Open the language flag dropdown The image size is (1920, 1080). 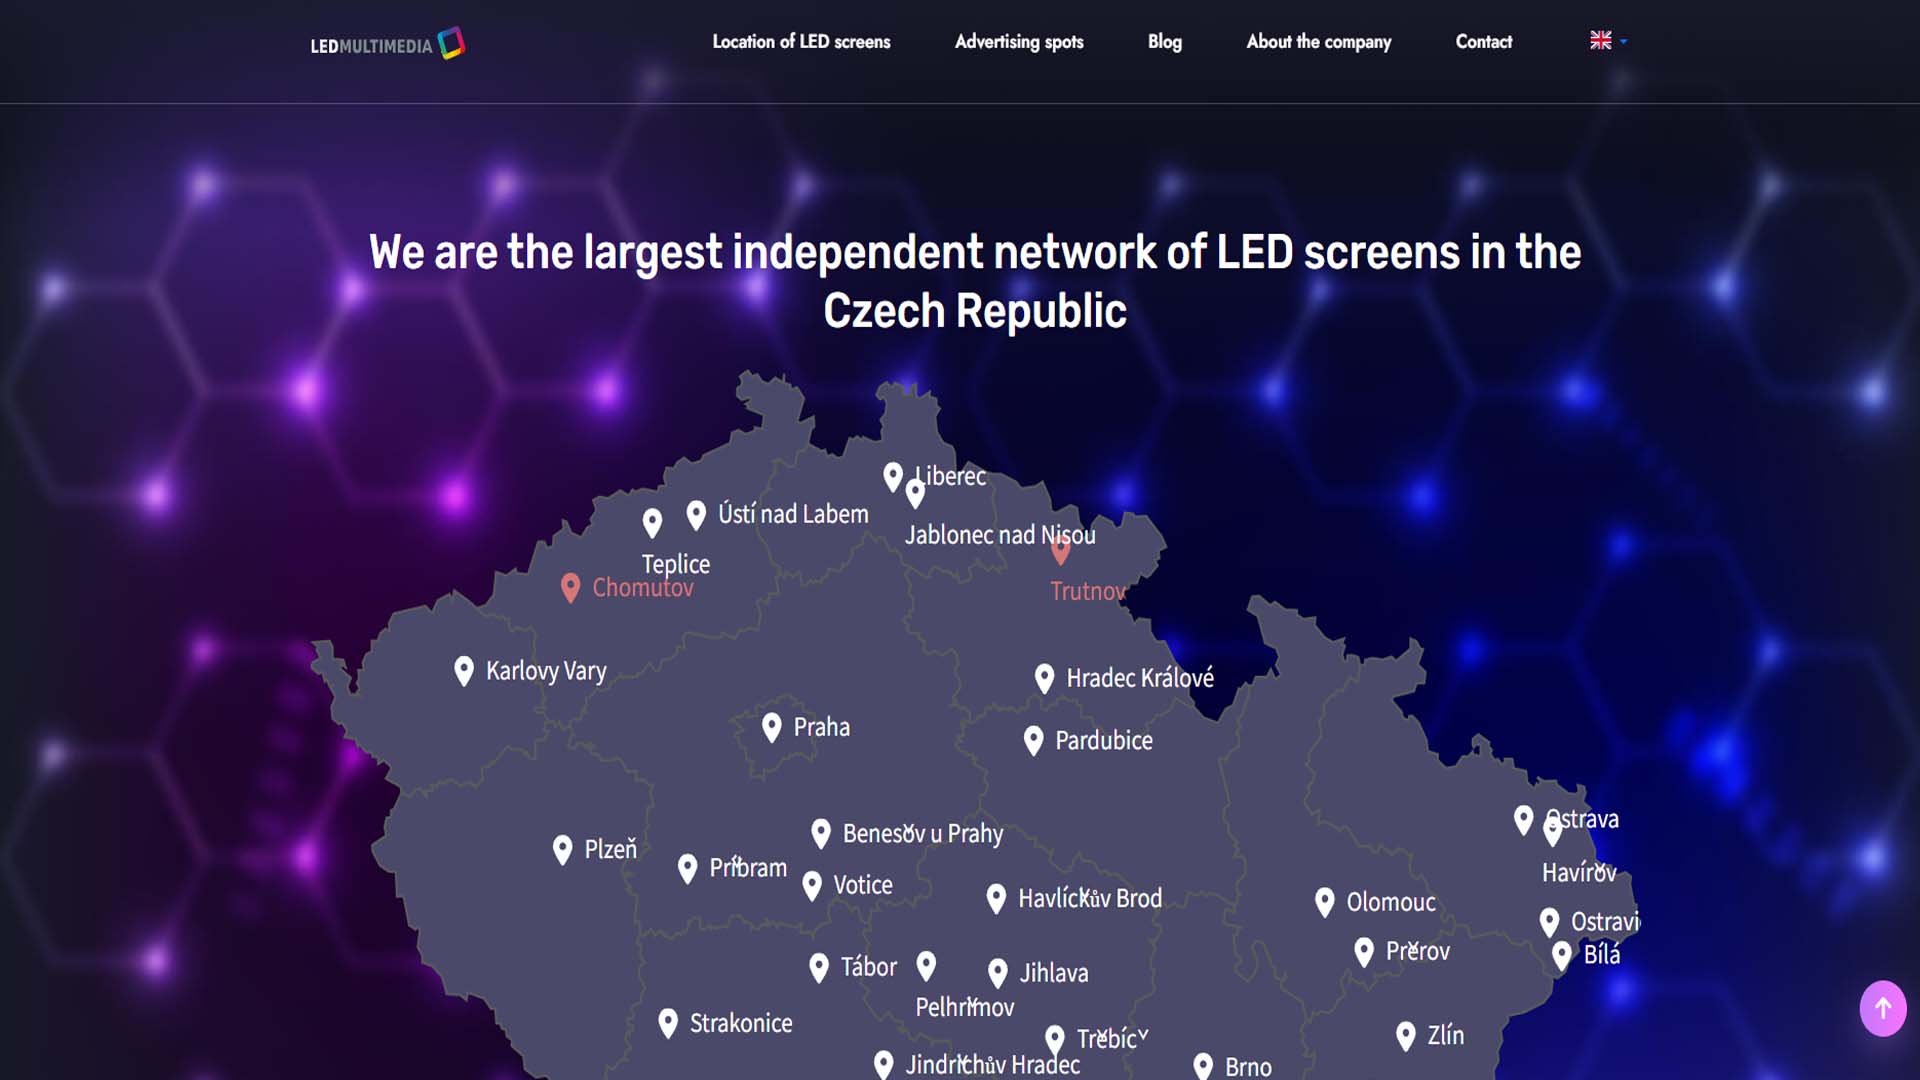click(x=1601, y=41)
